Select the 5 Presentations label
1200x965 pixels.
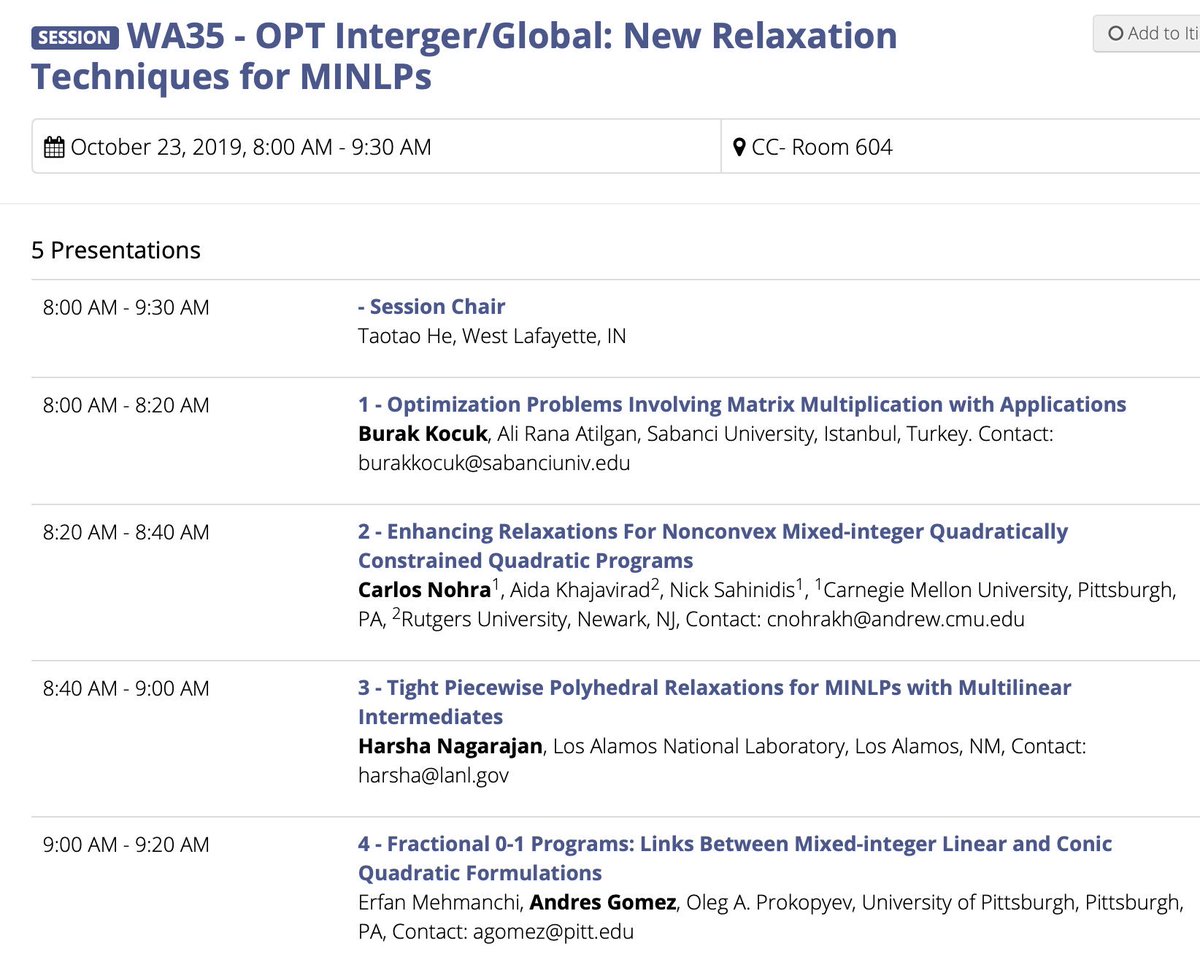click(116, 250)
